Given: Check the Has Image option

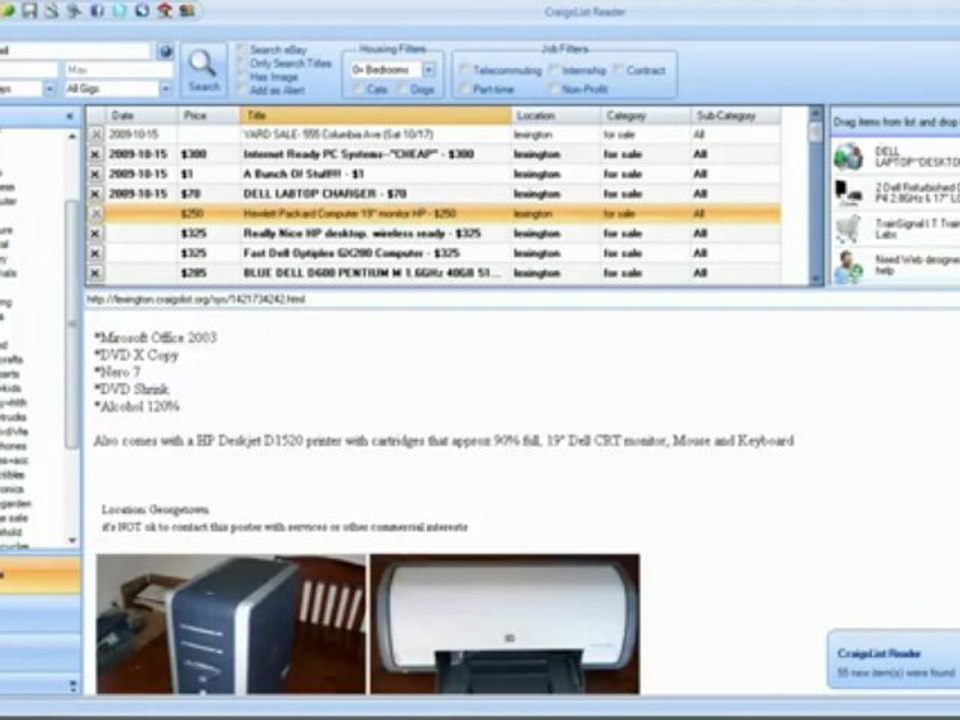Looking at the screenshot, I should point(242,77).
